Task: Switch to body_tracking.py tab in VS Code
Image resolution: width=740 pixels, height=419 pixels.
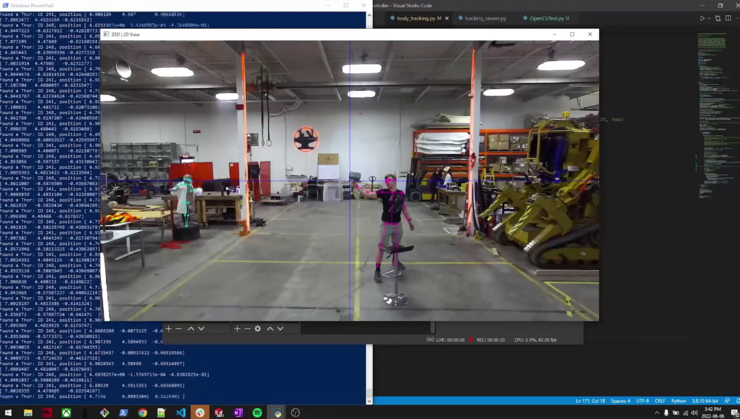Action: point(418,18)
